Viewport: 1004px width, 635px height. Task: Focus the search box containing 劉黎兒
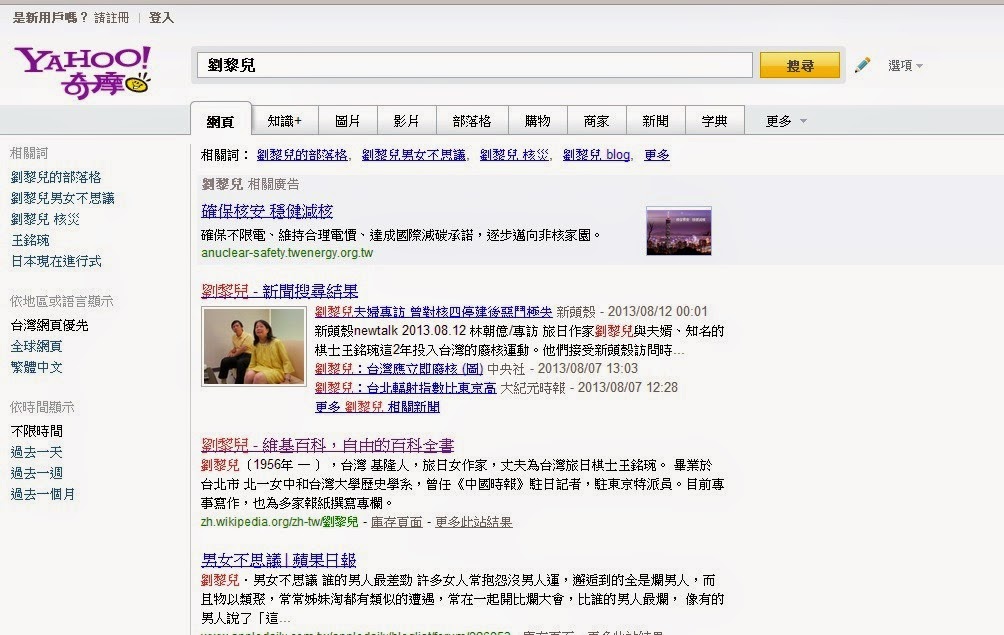[x=474, y=65]
